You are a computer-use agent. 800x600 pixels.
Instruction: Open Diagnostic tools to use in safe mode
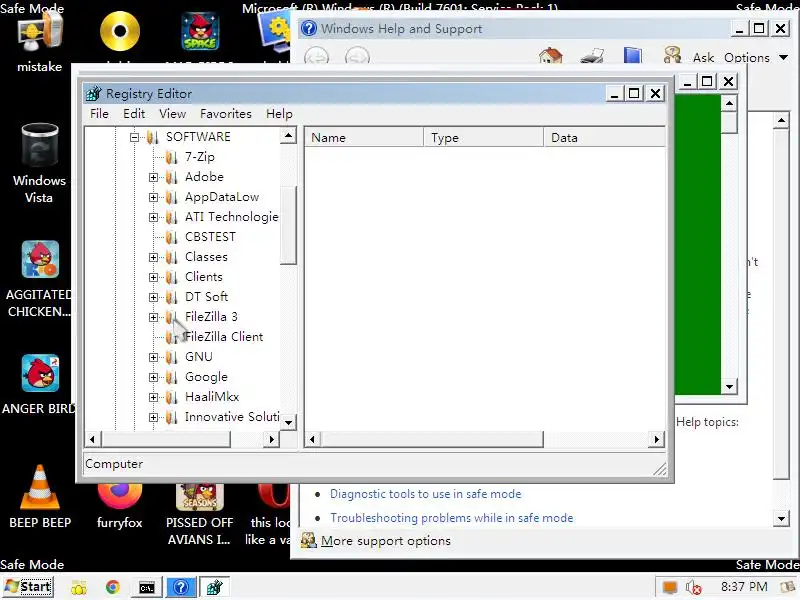click(x=426, y=494)
